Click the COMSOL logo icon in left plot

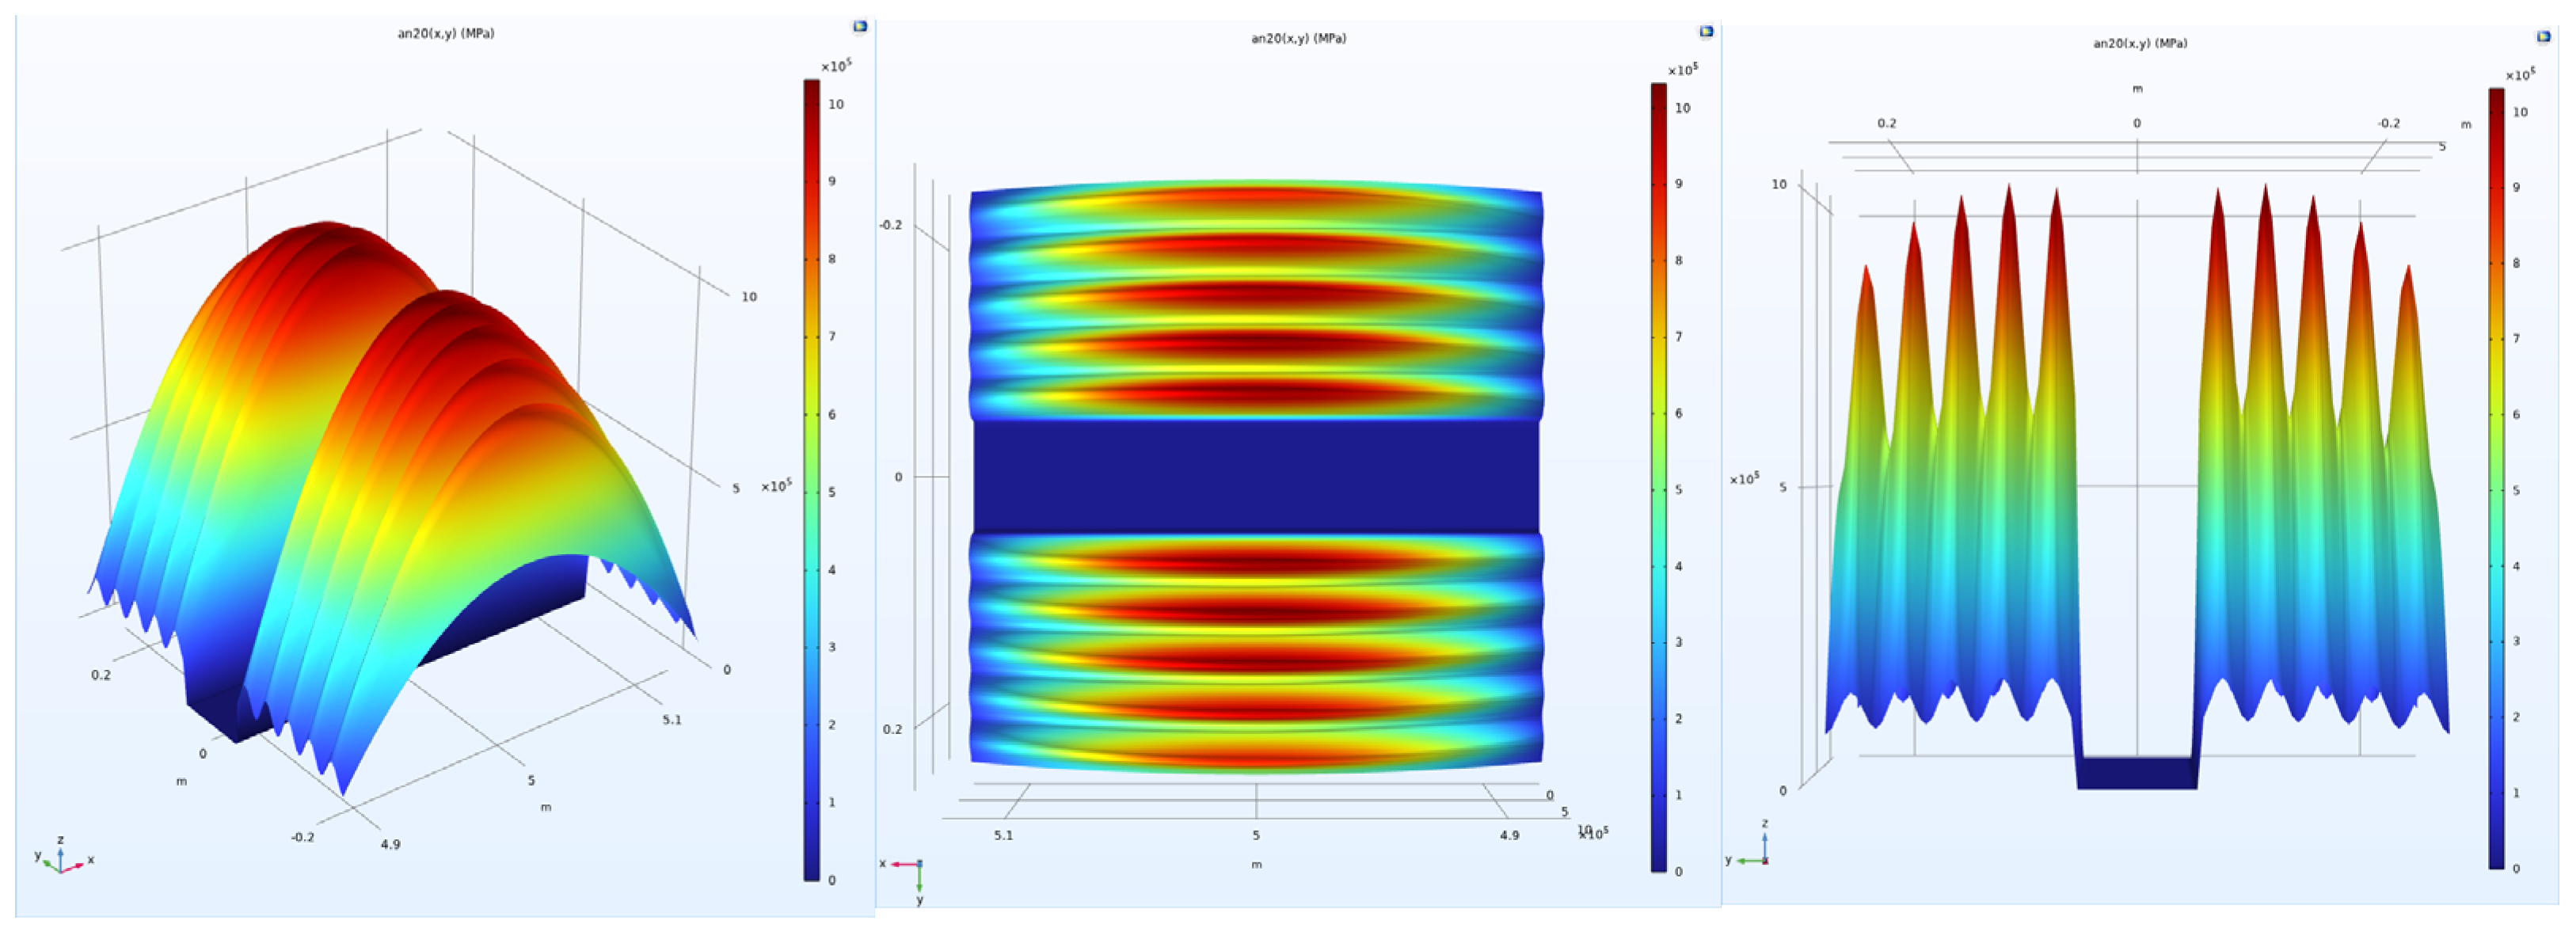[859, 26]
